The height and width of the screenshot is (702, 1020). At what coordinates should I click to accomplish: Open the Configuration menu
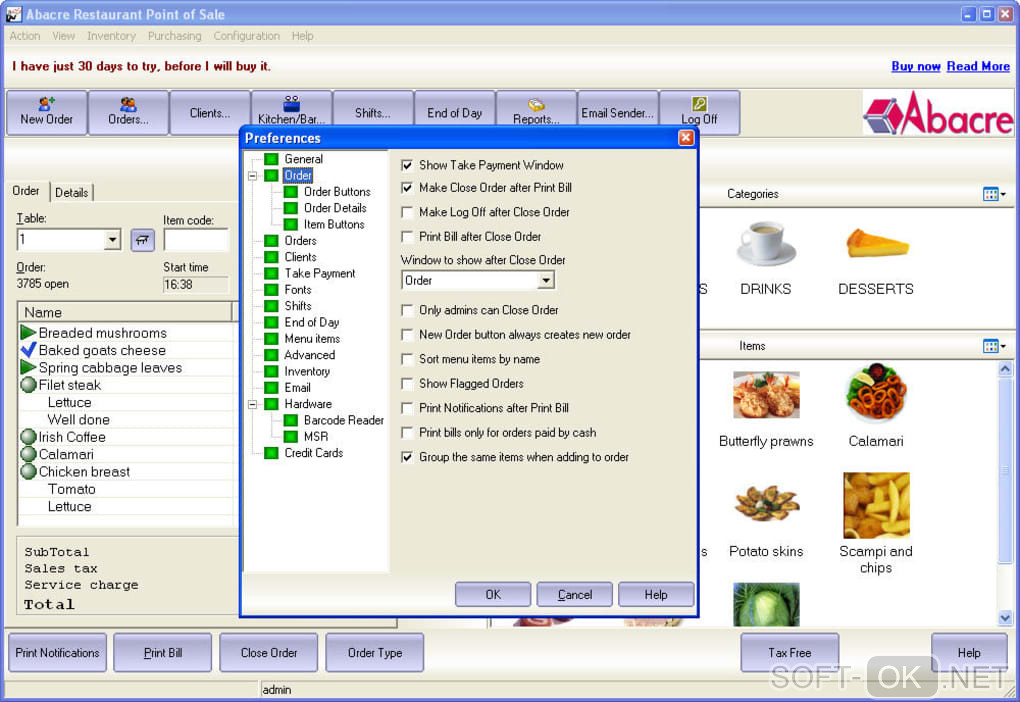click(x=247, y=36)
